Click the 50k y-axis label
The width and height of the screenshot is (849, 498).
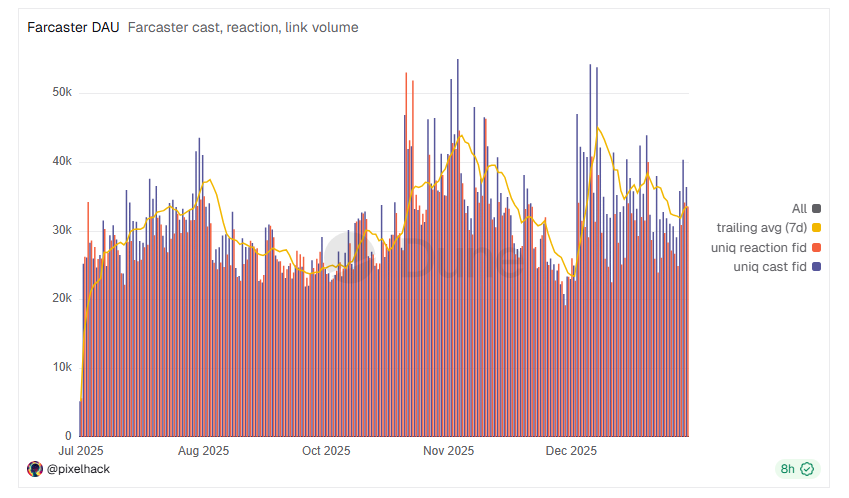coord(61,93)
